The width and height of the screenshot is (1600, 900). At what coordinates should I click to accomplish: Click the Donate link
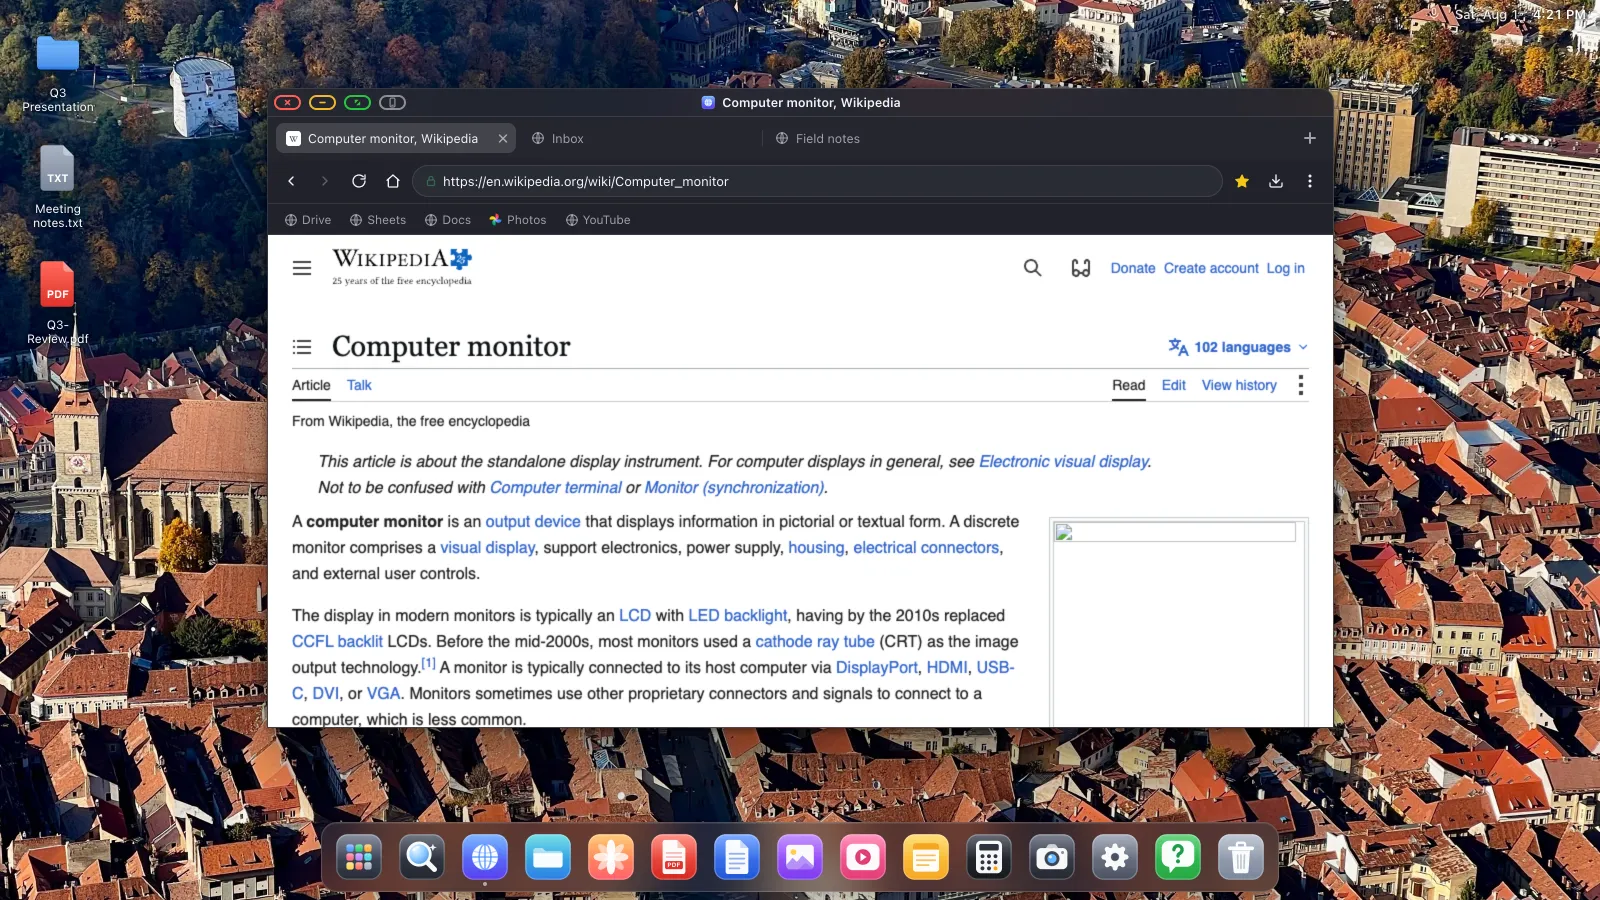tap(1133, 268)
